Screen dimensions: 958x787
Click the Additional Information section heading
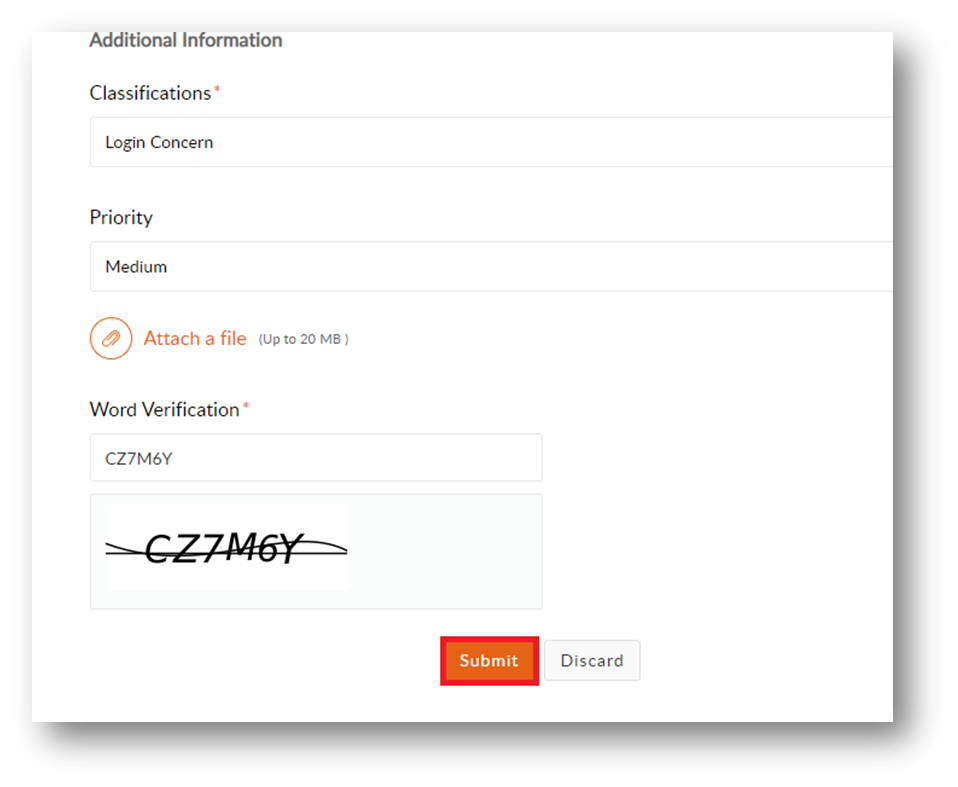186,40
